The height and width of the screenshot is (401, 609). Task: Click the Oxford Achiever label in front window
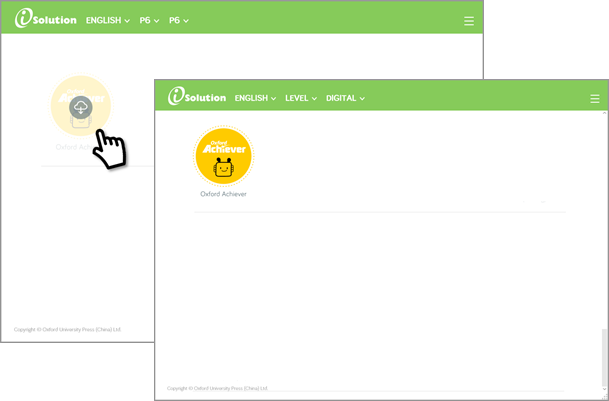point(223,194)
